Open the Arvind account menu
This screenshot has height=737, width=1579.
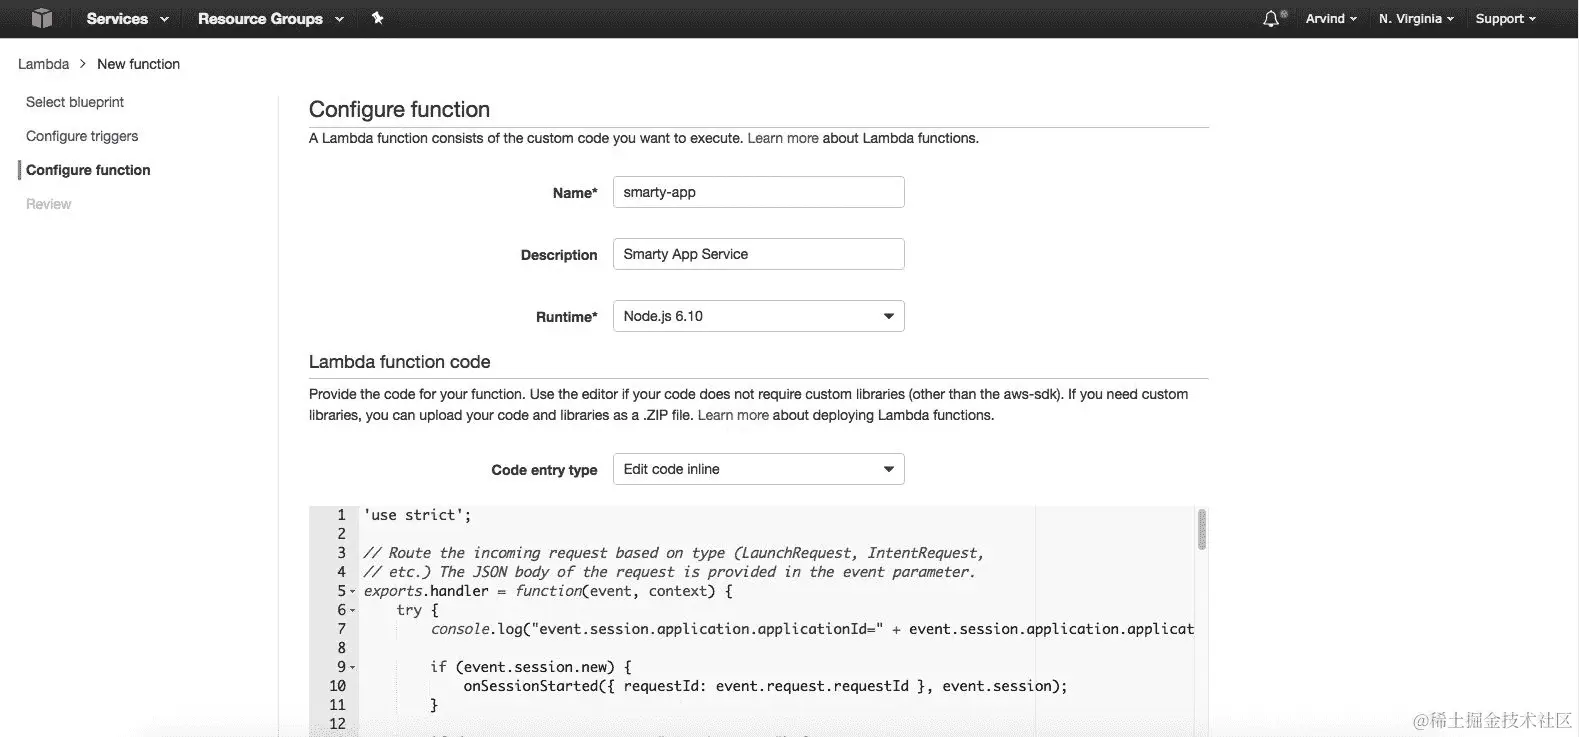click(1331, 18)
